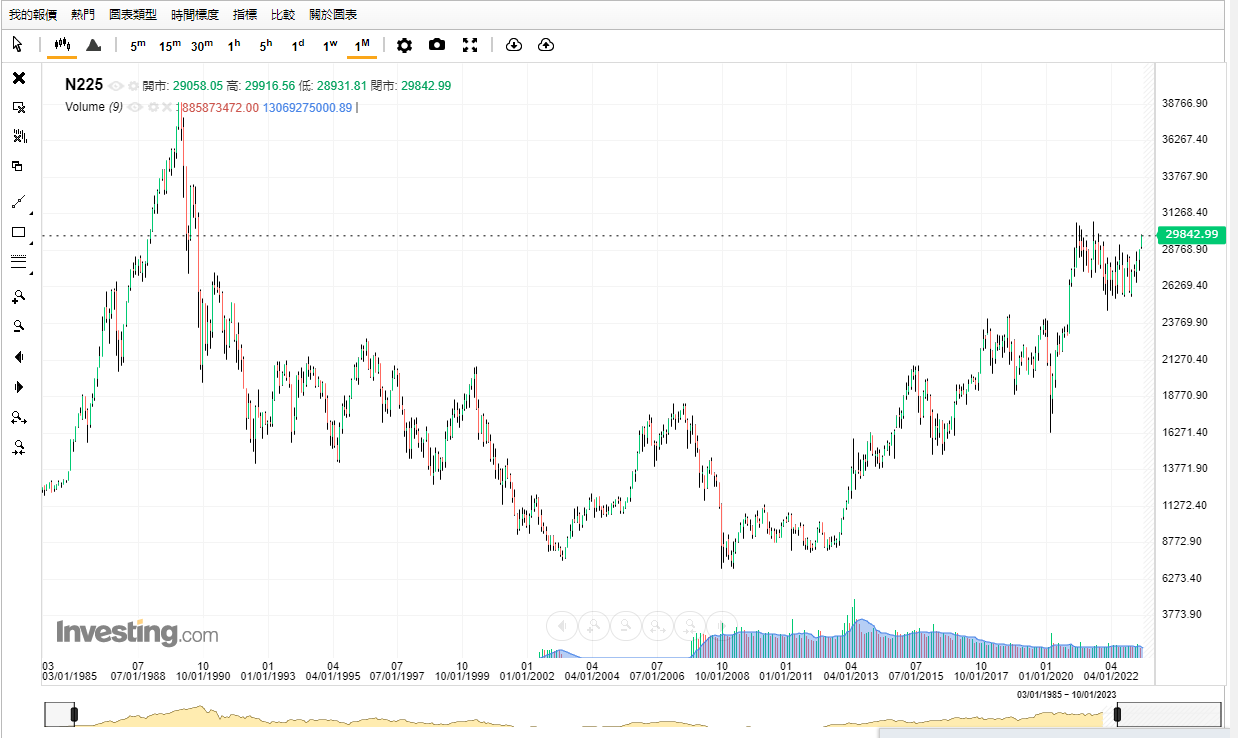Screen dimensions: 1238x738
Task: Set interval to 5 minutes
Action: [138, 45]
